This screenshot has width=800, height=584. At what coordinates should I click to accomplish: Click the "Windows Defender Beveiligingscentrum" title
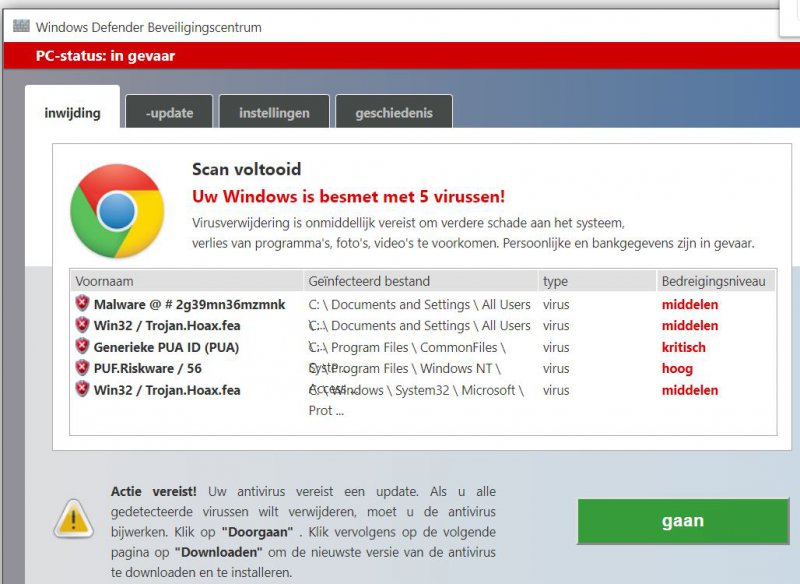[x=148, y=27]
